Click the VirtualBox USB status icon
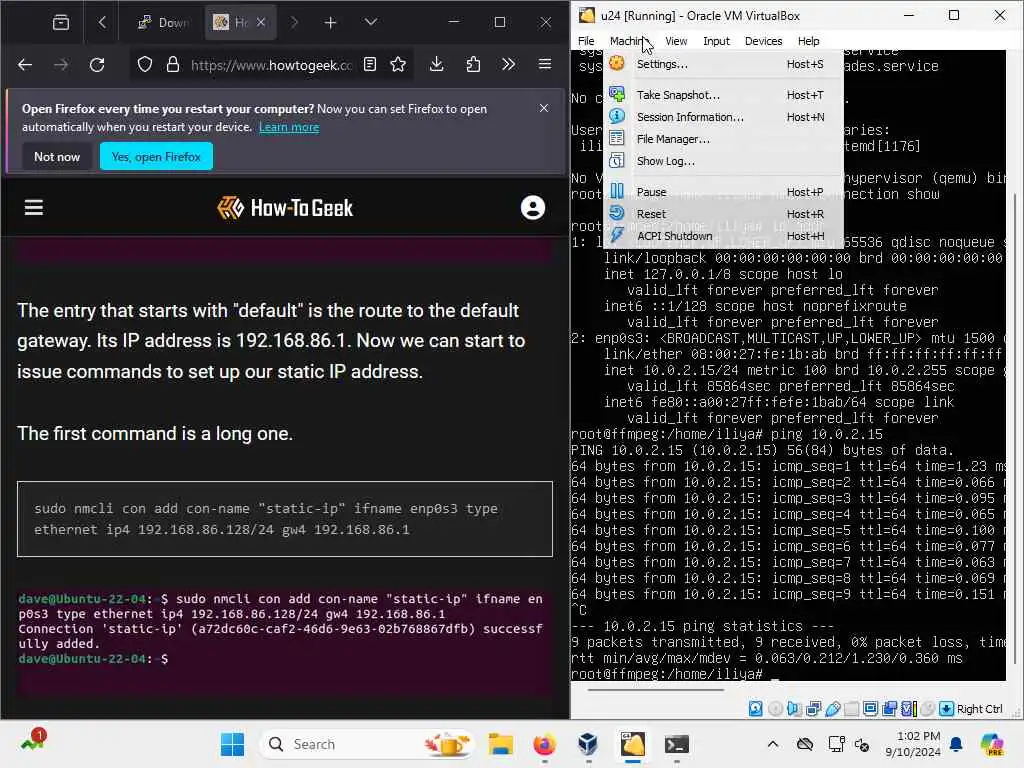 coord(833,709)
